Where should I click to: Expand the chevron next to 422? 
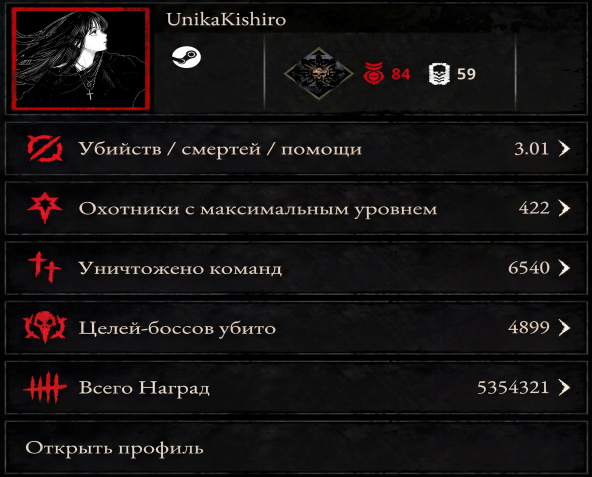(x=564, y=208)
